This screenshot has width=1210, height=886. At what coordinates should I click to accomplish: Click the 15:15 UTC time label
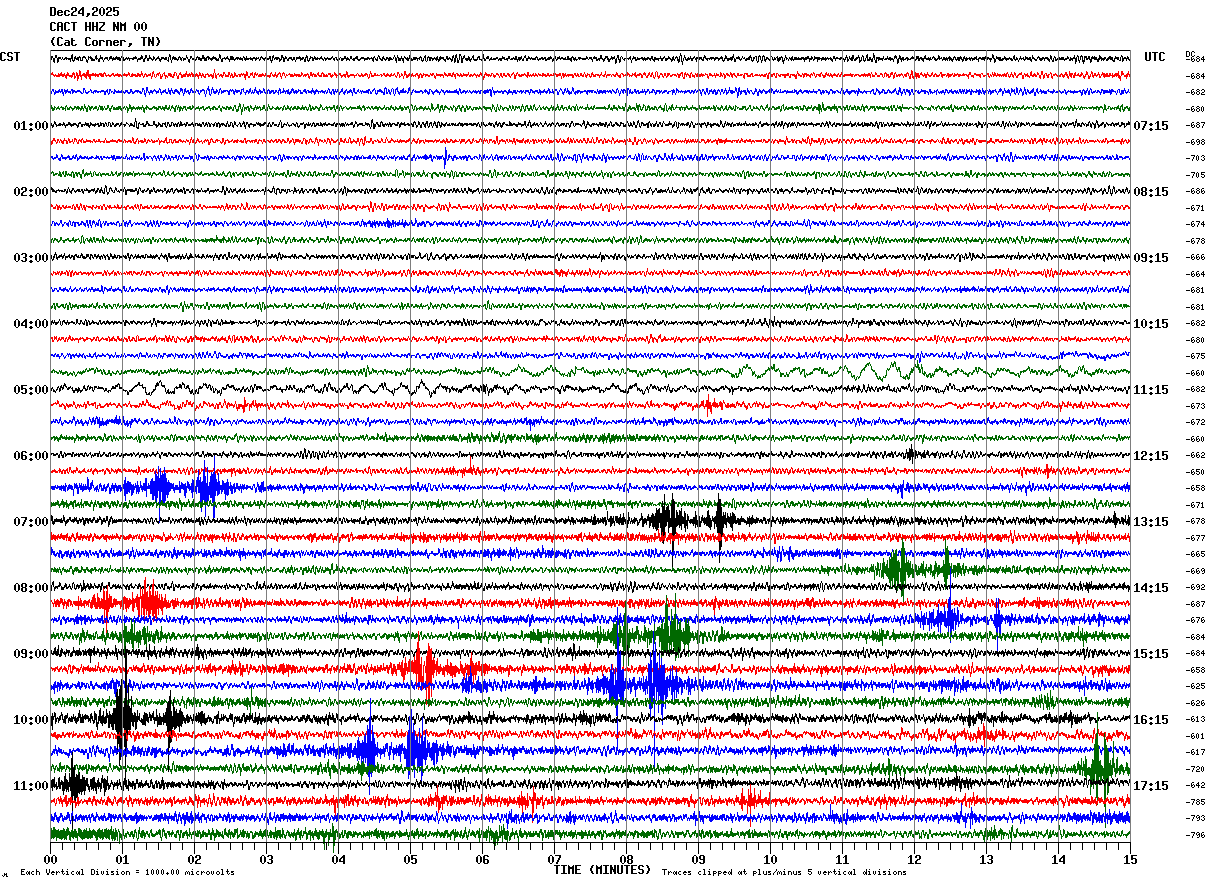[1151, 654]
